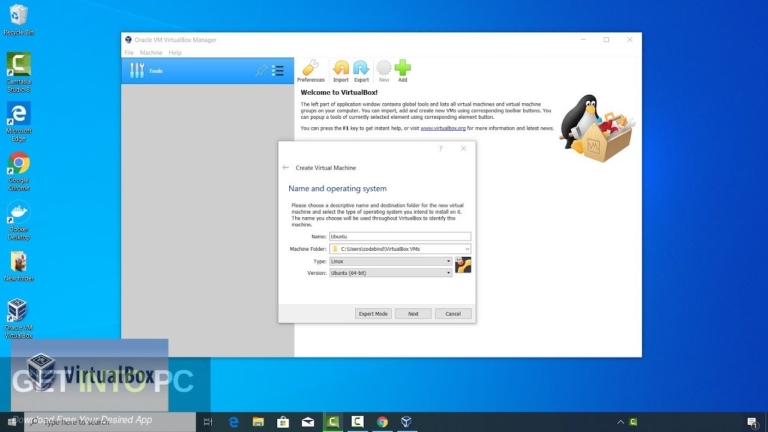Click the New virtual machine icon
768x432 pixels.
(384, 71)
